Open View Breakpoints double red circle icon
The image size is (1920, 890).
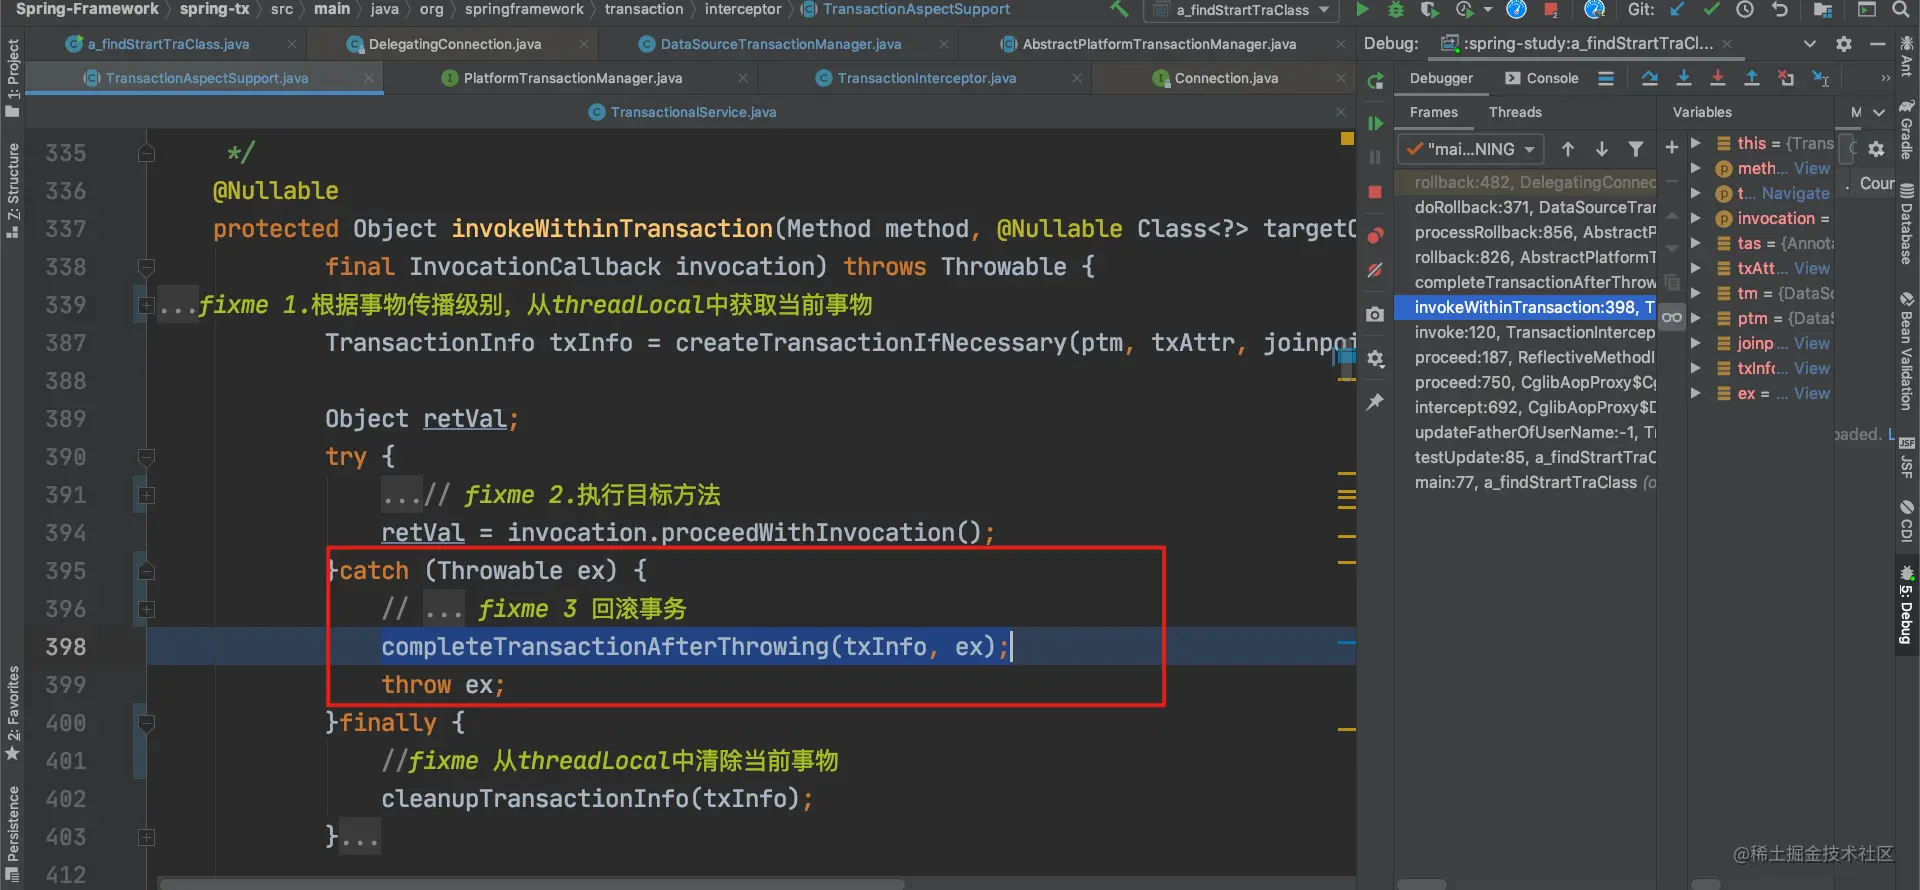(1376, 236)
